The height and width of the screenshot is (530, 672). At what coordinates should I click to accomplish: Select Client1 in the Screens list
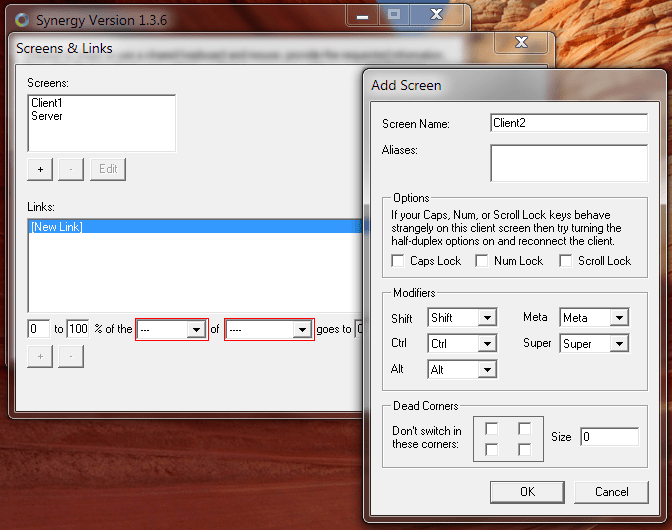coord(47,103)
